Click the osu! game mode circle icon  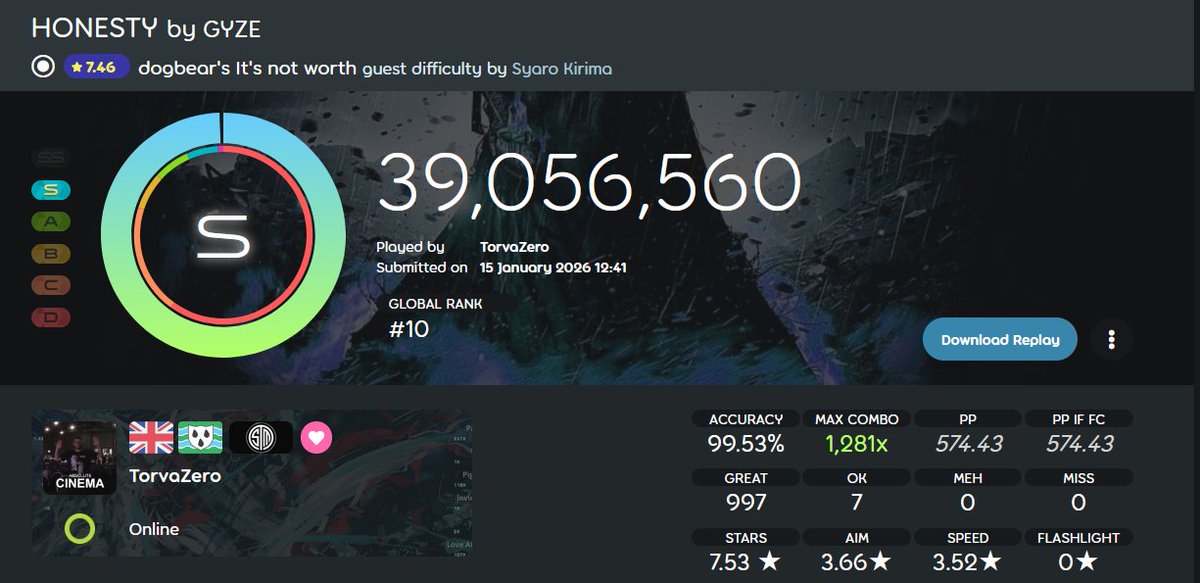(x=43, y=67)
